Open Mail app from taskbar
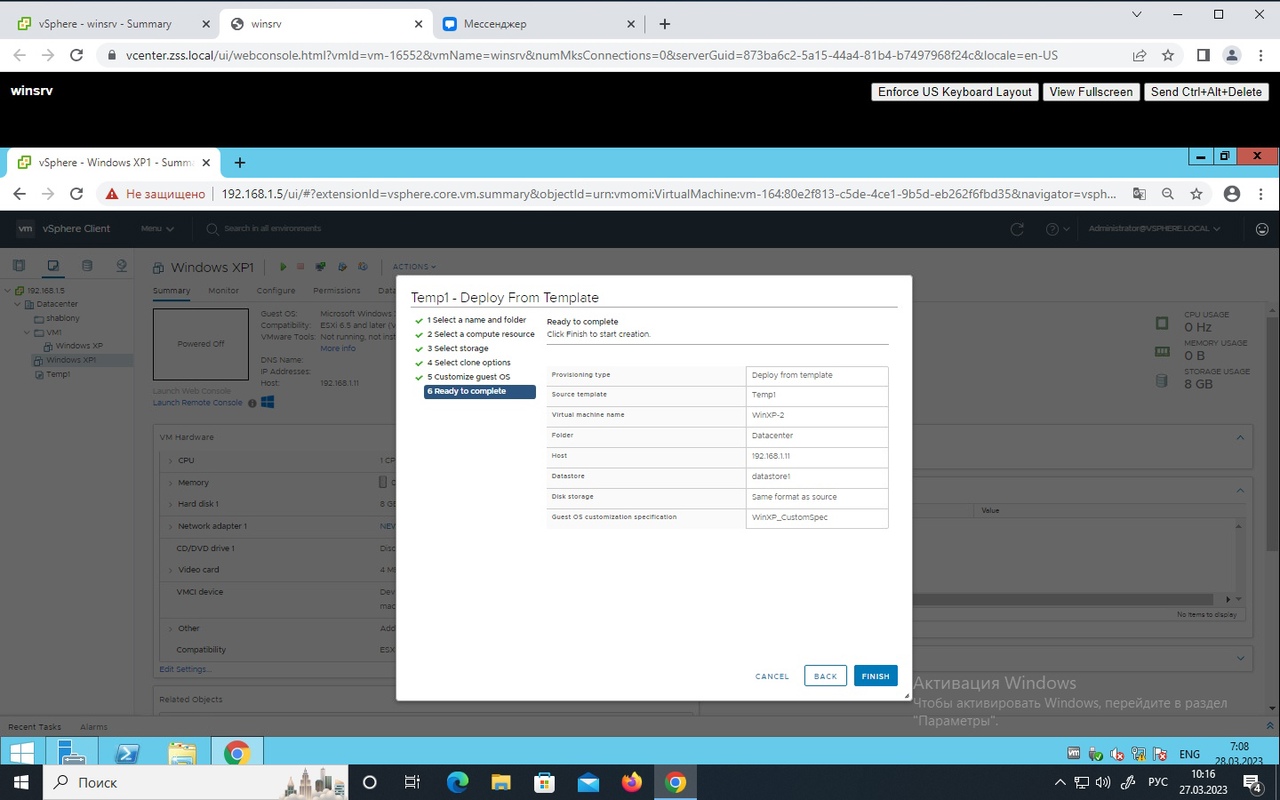This screenshot has height=800, width=1280. [588, 782]
